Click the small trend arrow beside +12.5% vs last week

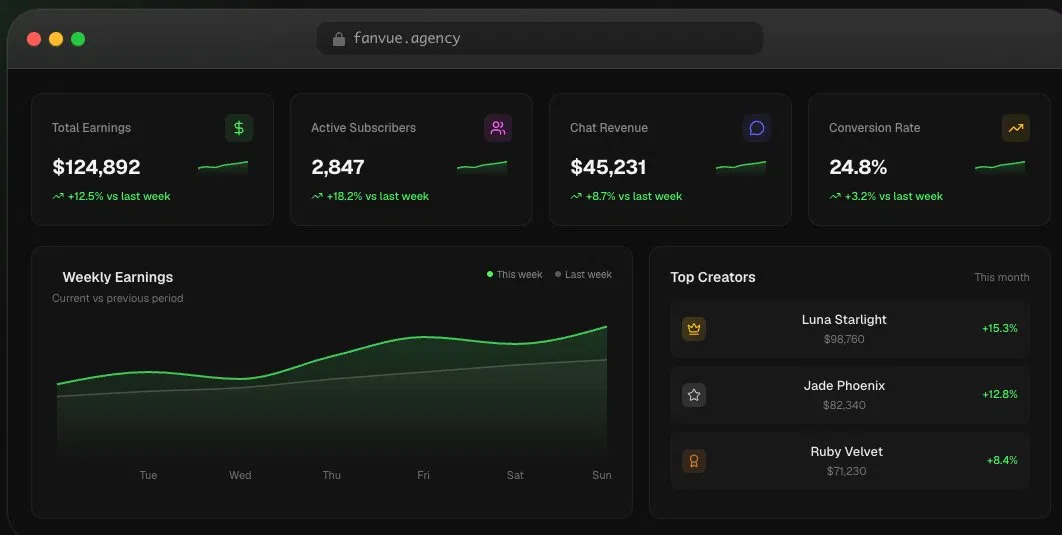pos(58,196)
